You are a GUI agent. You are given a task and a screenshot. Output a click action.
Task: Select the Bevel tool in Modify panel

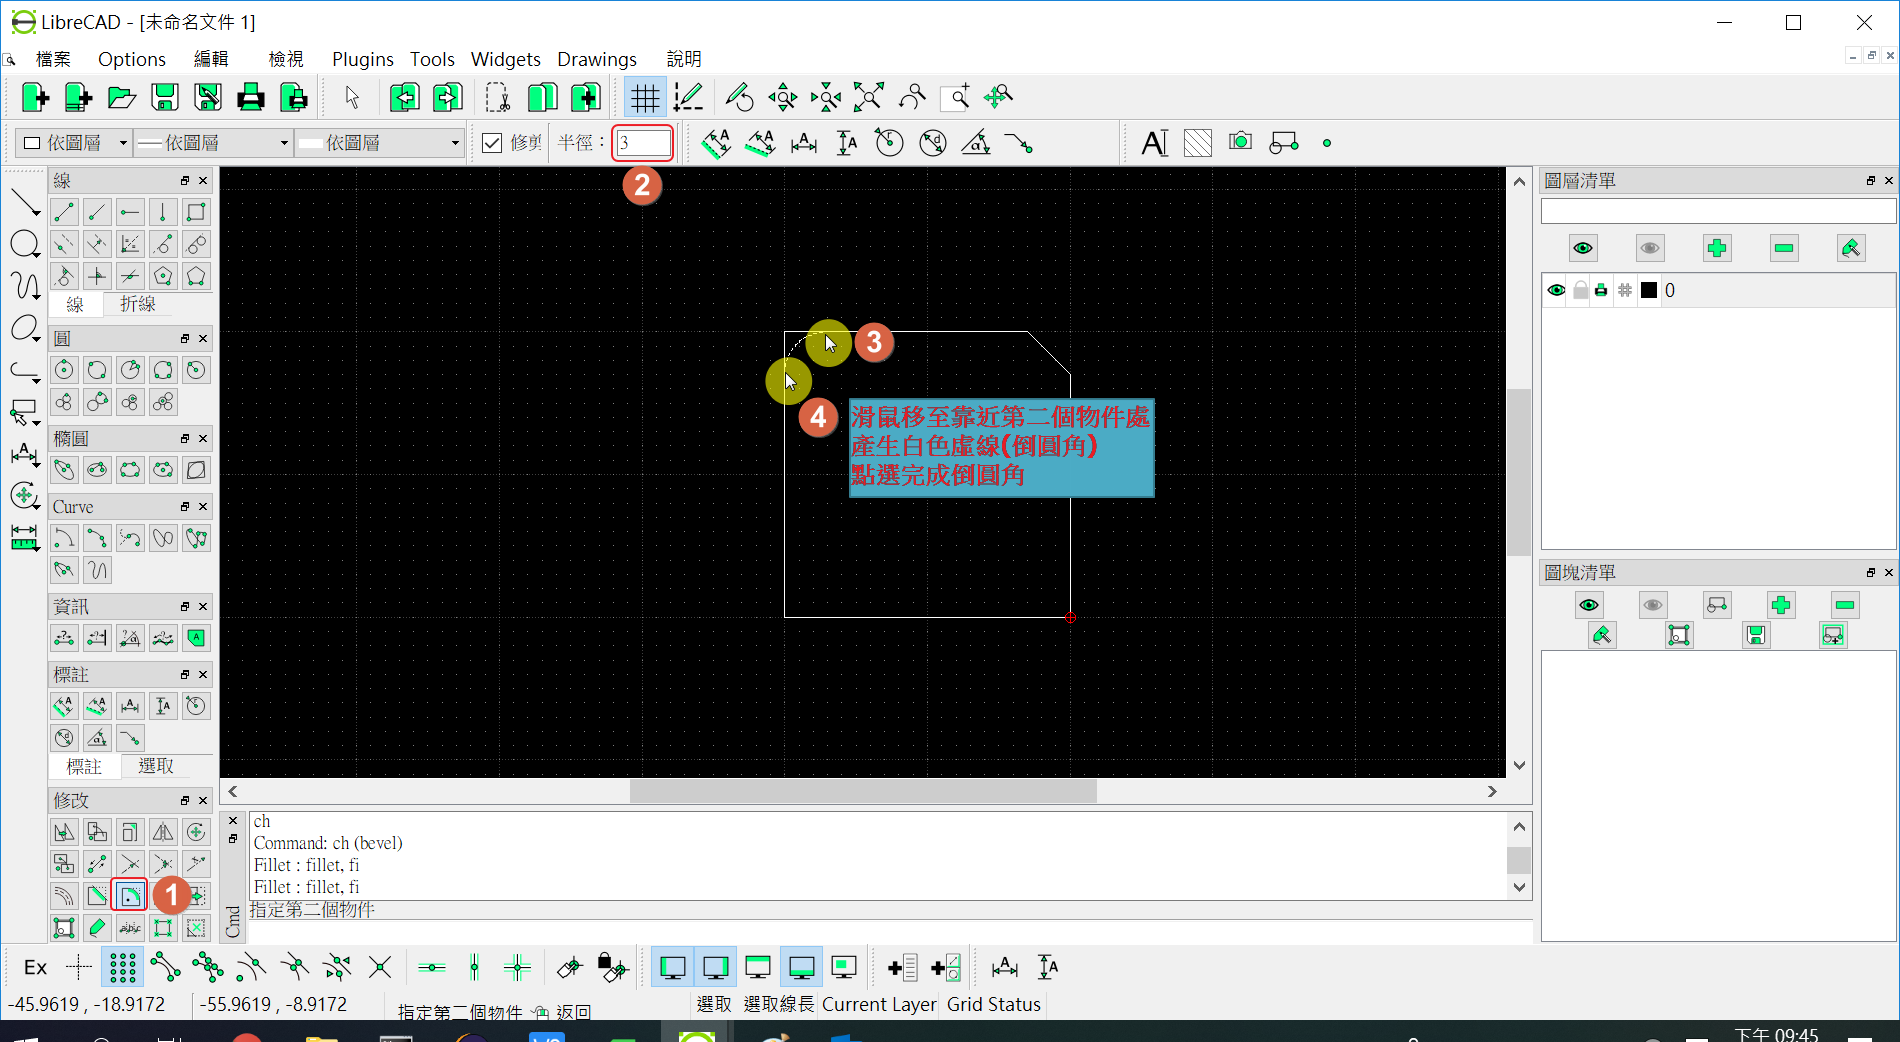(x=97, y=895)
